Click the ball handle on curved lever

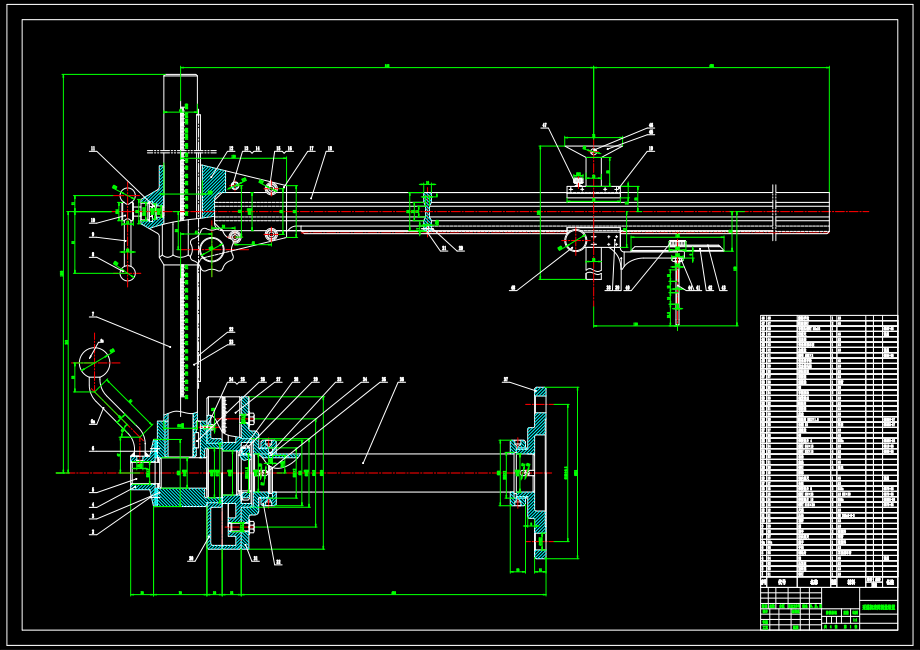pos(94,363)
